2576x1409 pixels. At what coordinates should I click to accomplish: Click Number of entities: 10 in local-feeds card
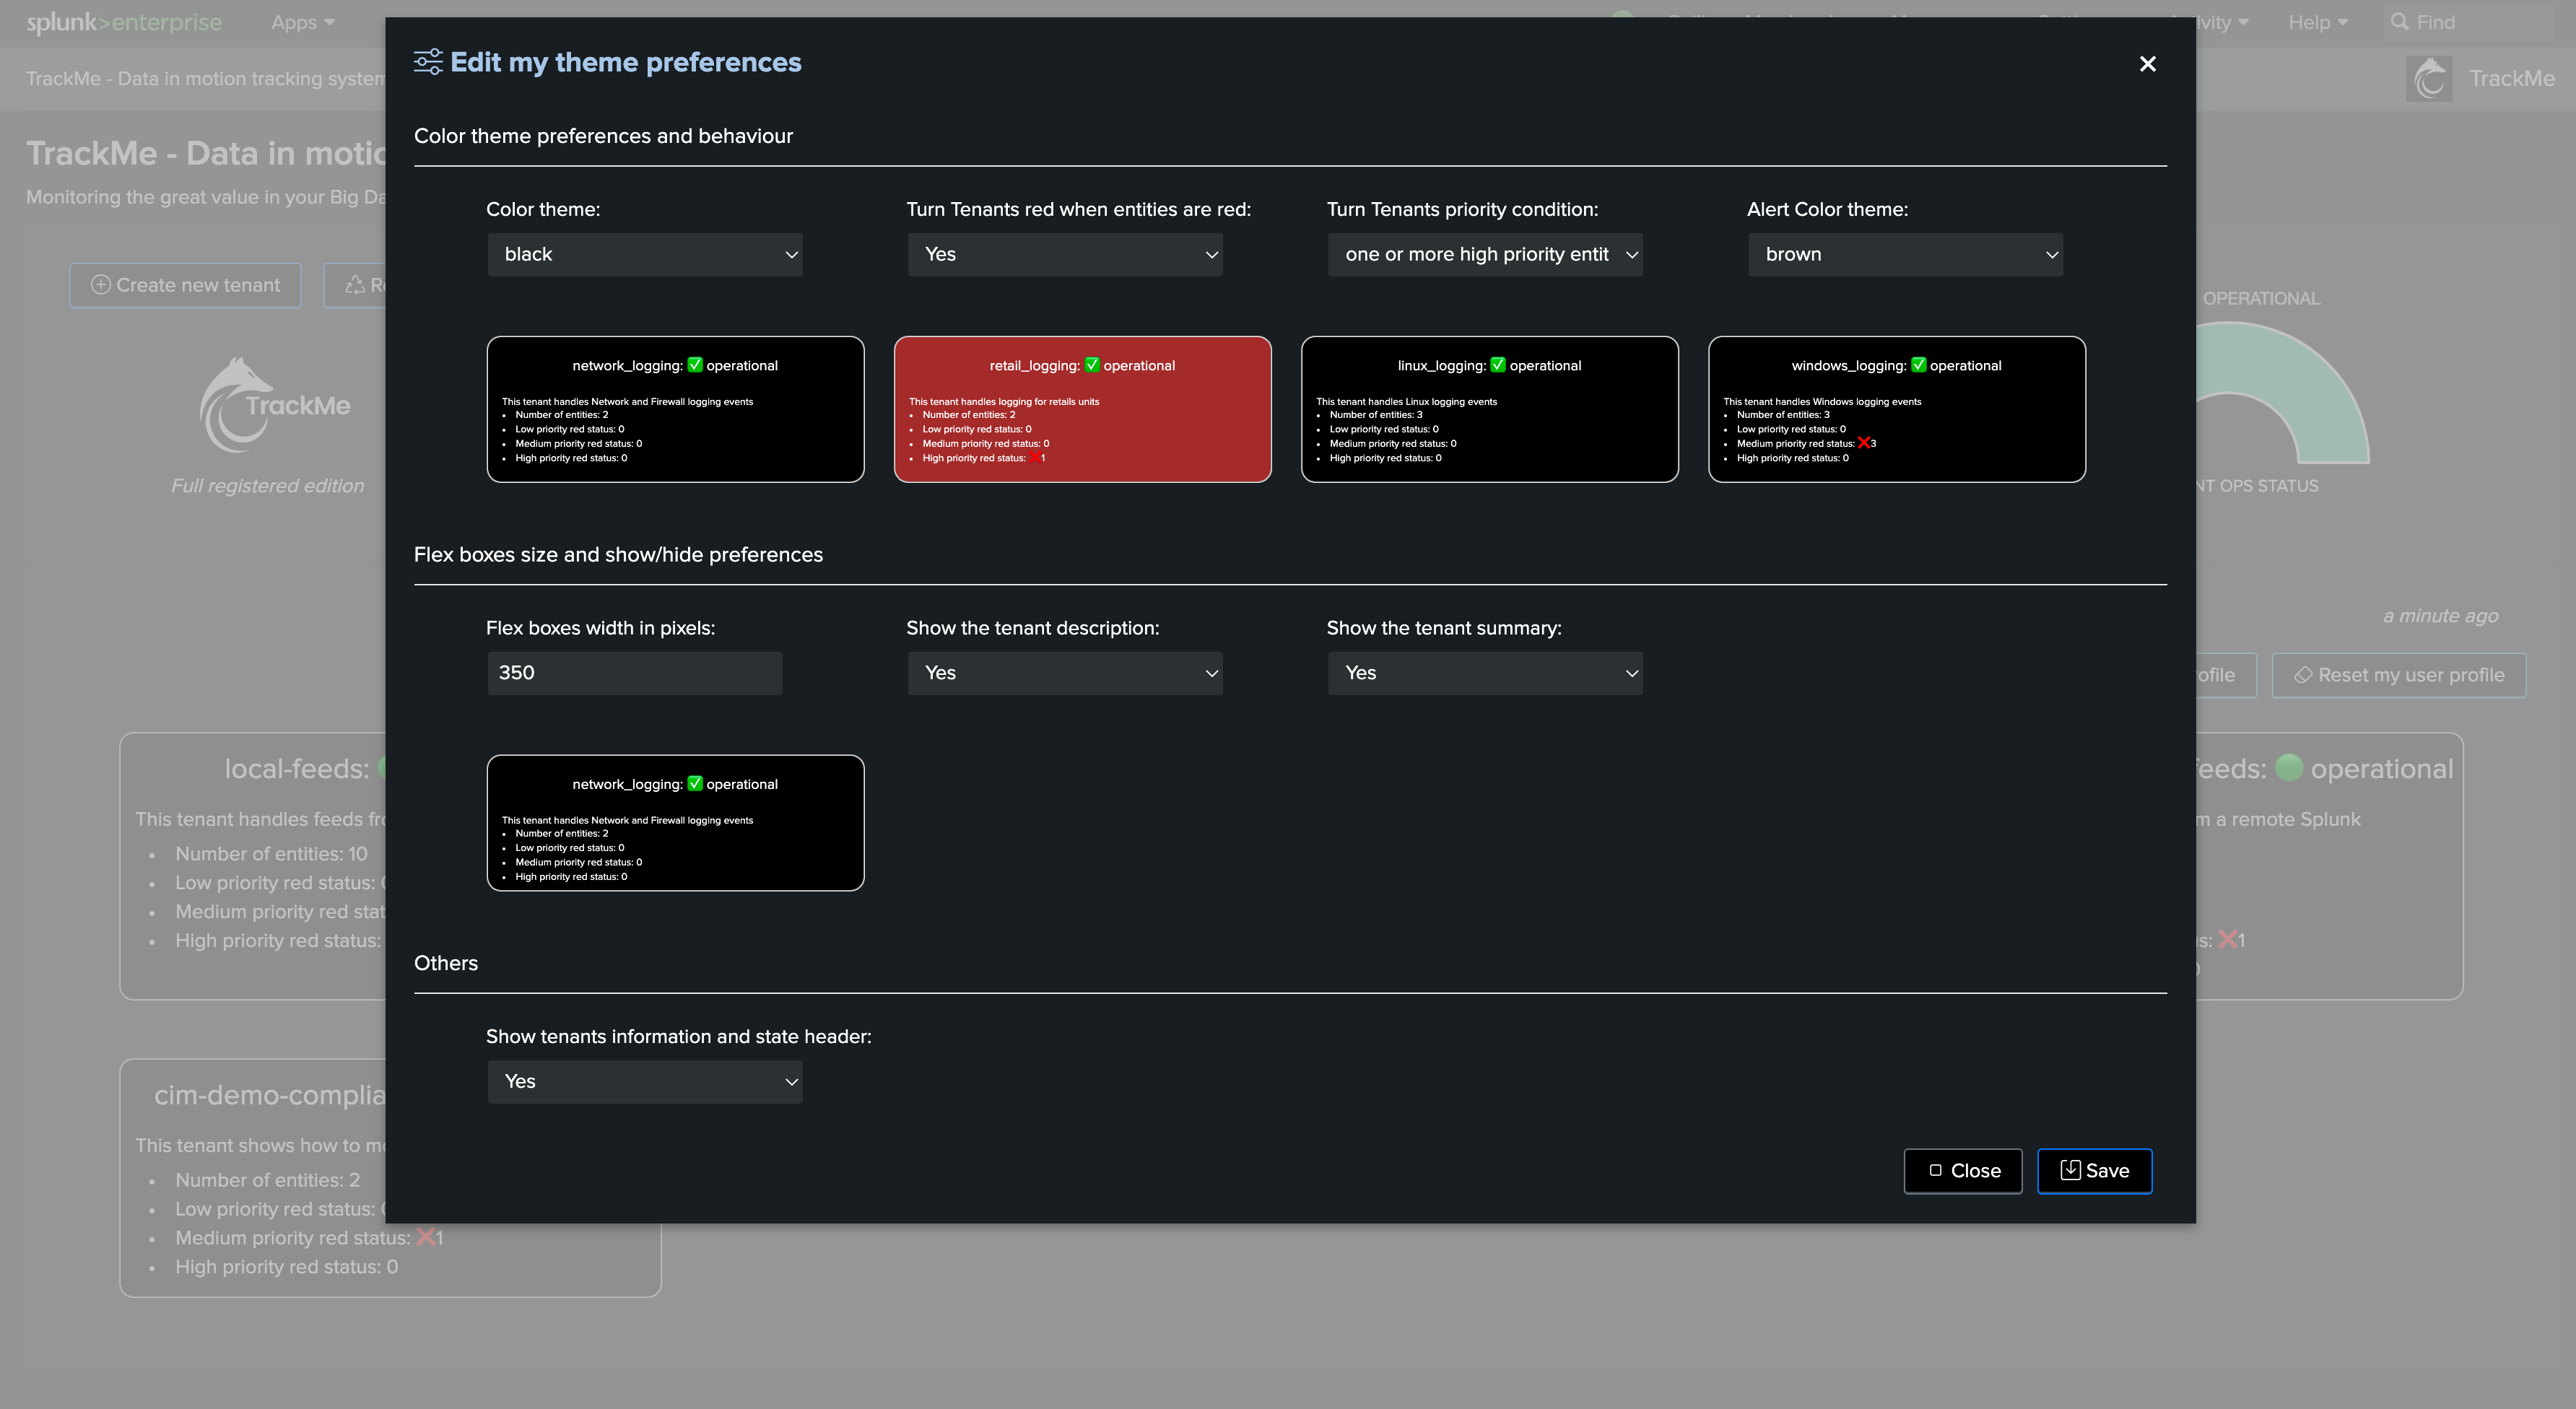[x=271, y=854]
